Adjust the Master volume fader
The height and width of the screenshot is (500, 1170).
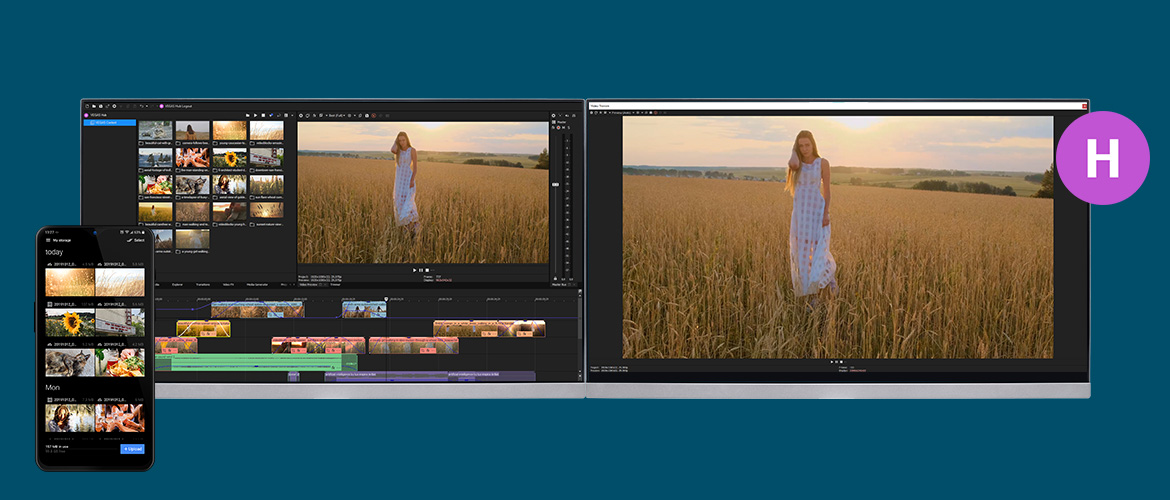[x=557, y=185]
